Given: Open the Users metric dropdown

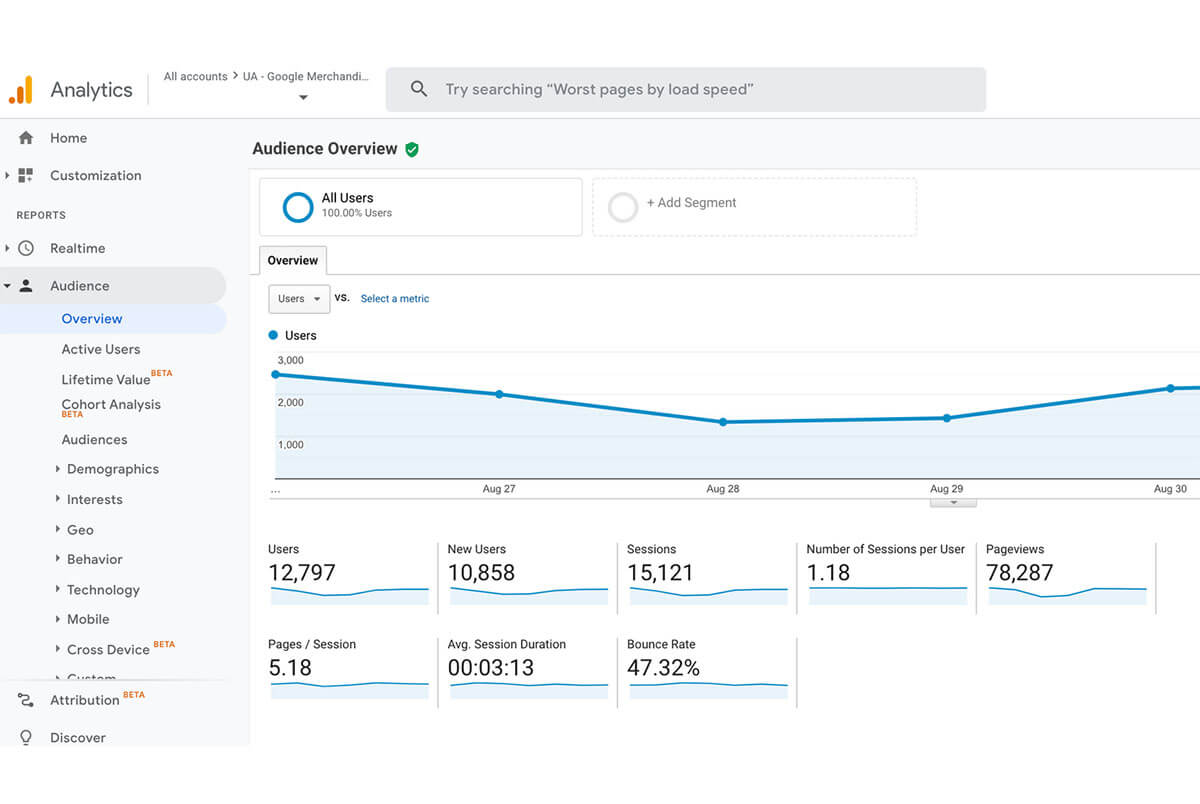Looking at the screenshot, I should click(298, 298).
